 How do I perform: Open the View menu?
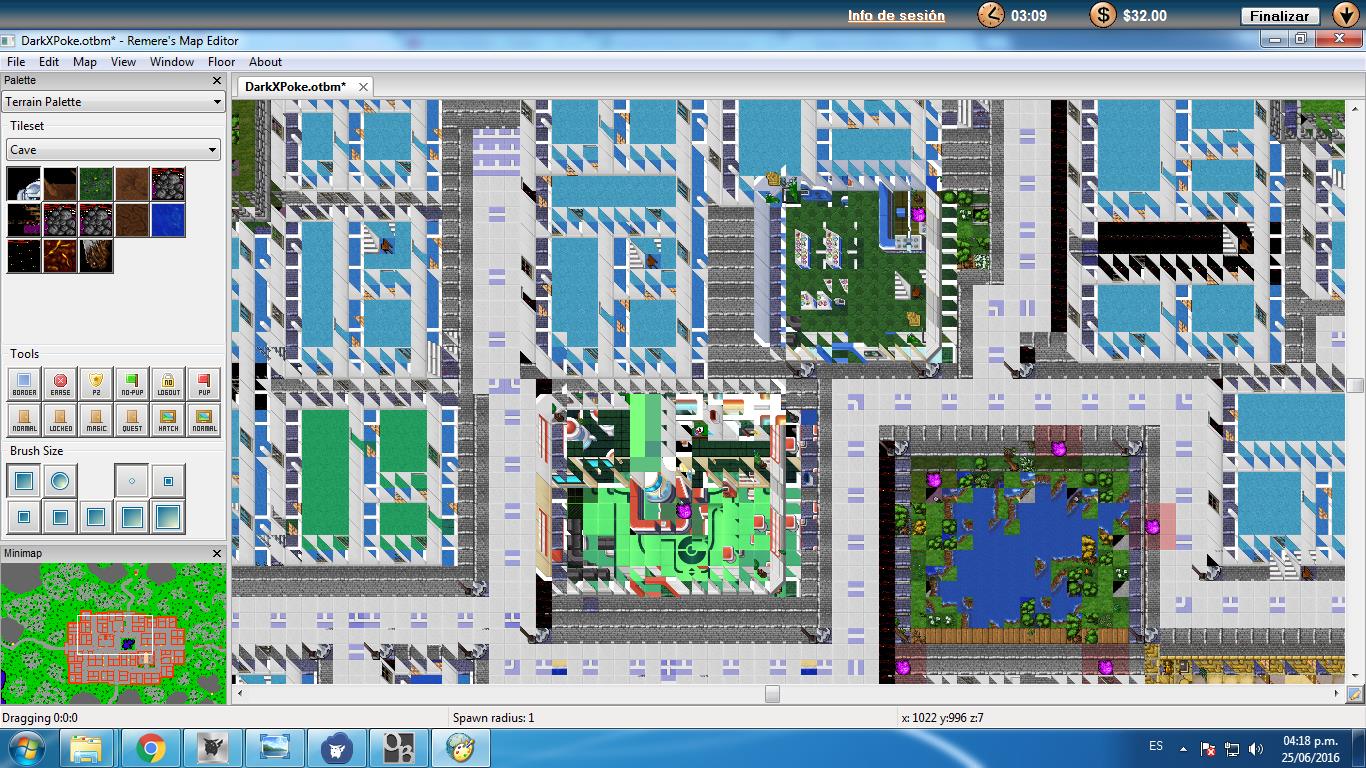point(124,62)
